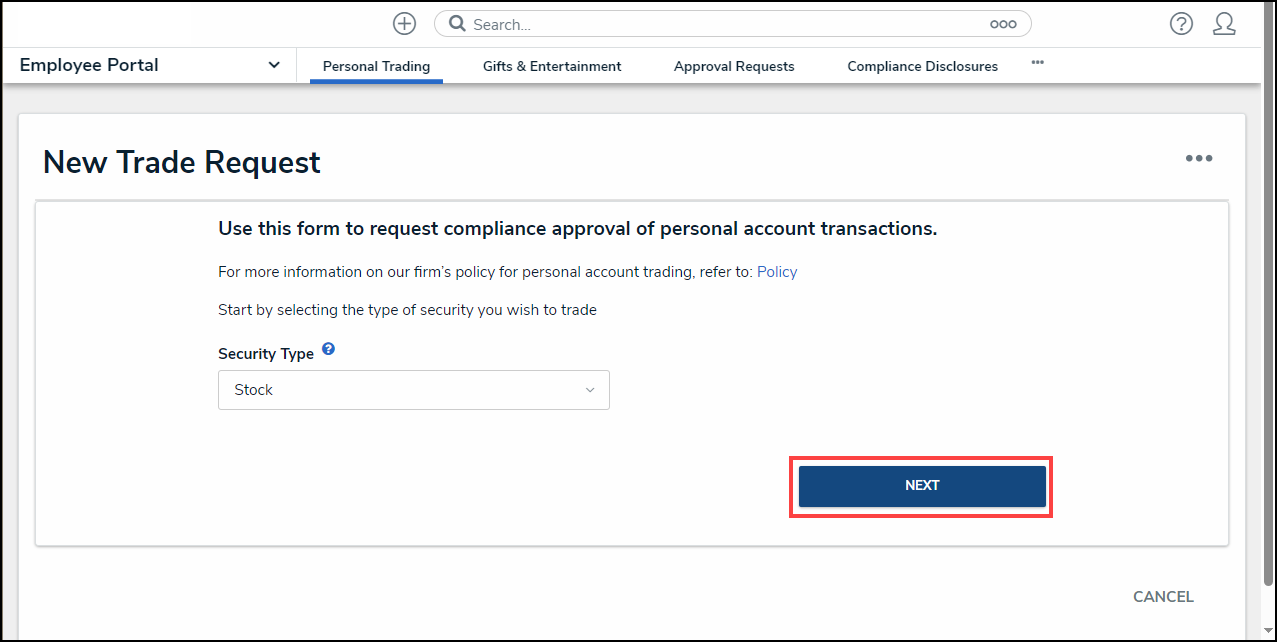Select the Compliance Disclosures tab
Viewport: 1277px width, 642px height.
pos(922,67)
